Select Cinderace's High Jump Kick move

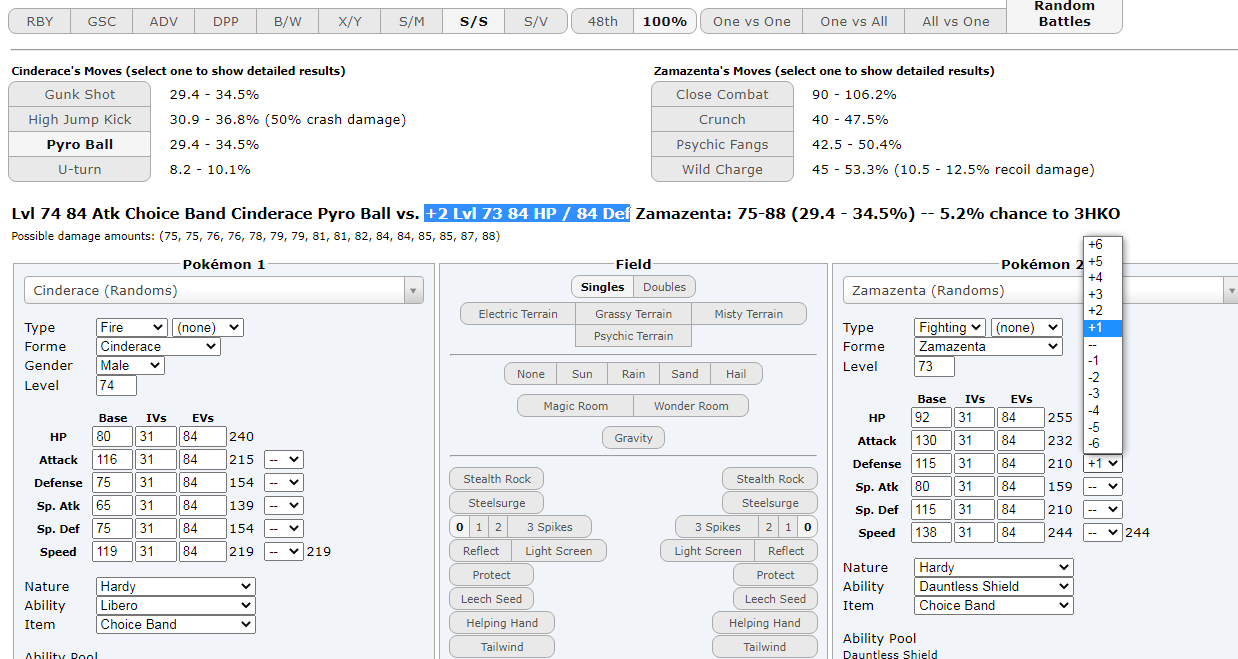point(79,119)
